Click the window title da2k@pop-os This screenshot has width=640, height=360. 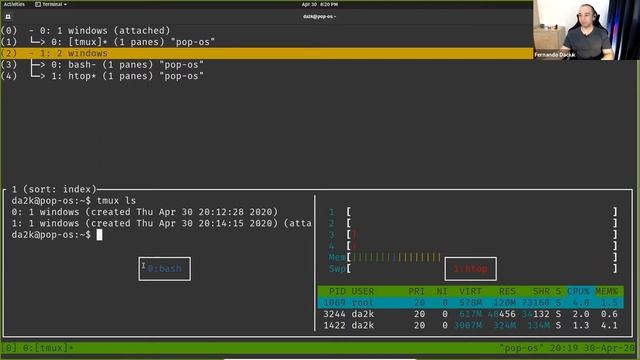click(x=320, y=17)
